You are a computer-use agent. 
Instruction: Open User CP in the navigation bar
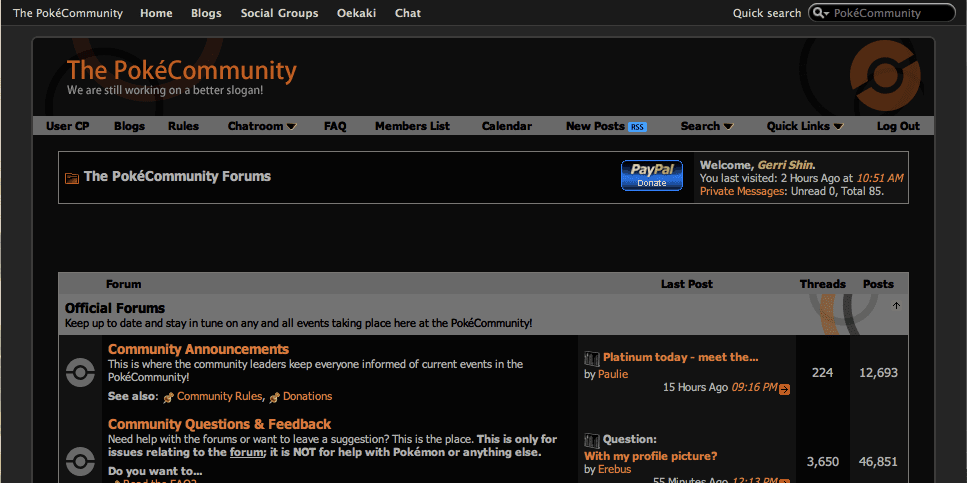coord(68,126)
